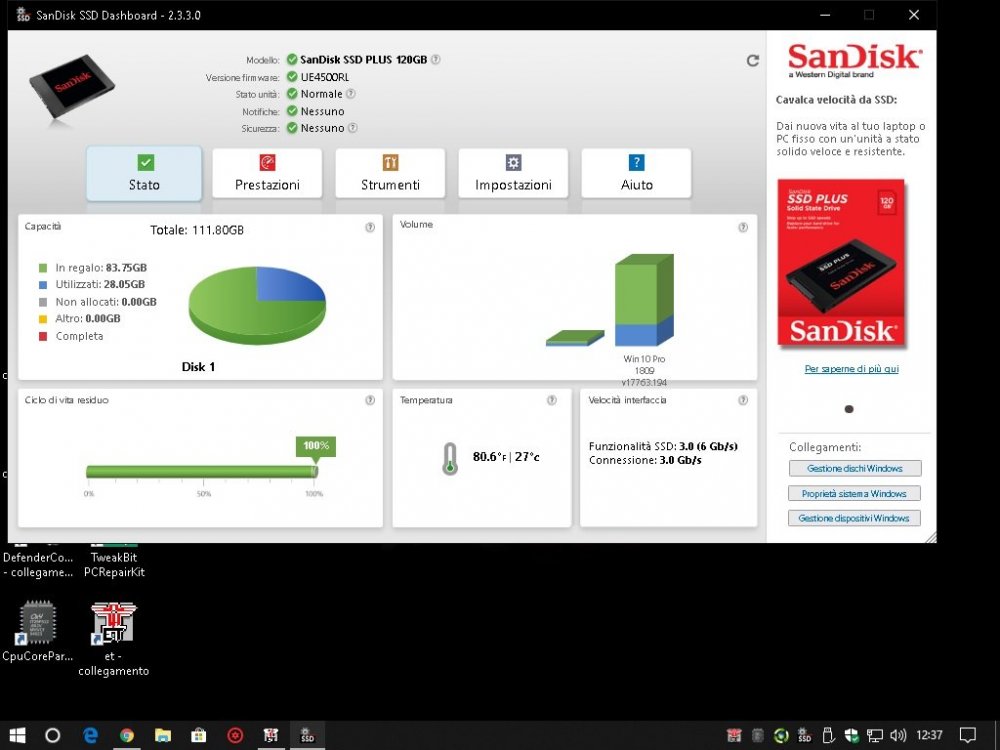The width and height of the screenshot is (1000, 750).
Task: Open the Volume panel help icon
Action: [743, 227]
